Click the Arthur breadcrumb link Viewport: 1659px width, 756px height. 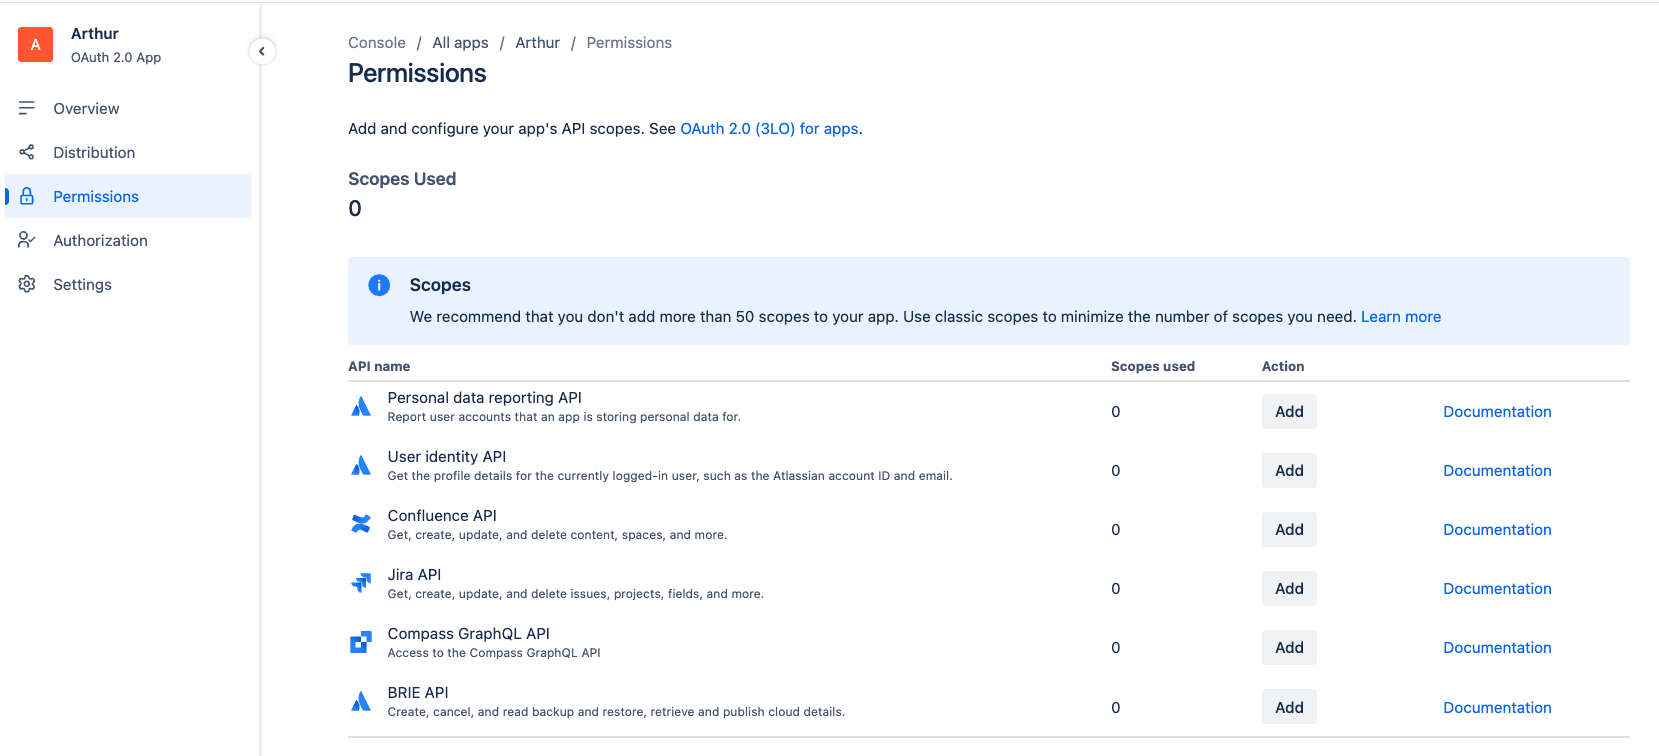537,43
